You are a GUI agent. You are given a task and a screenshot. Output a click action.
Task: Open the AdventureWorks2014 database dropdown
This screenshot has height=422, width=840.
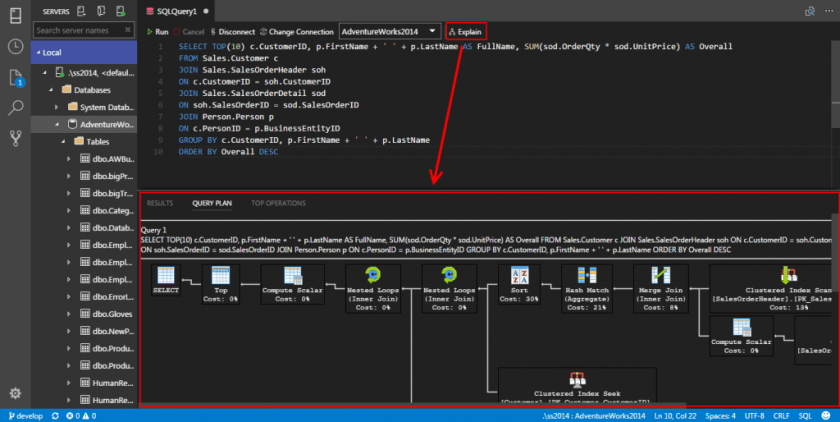[x=389, y=31]
